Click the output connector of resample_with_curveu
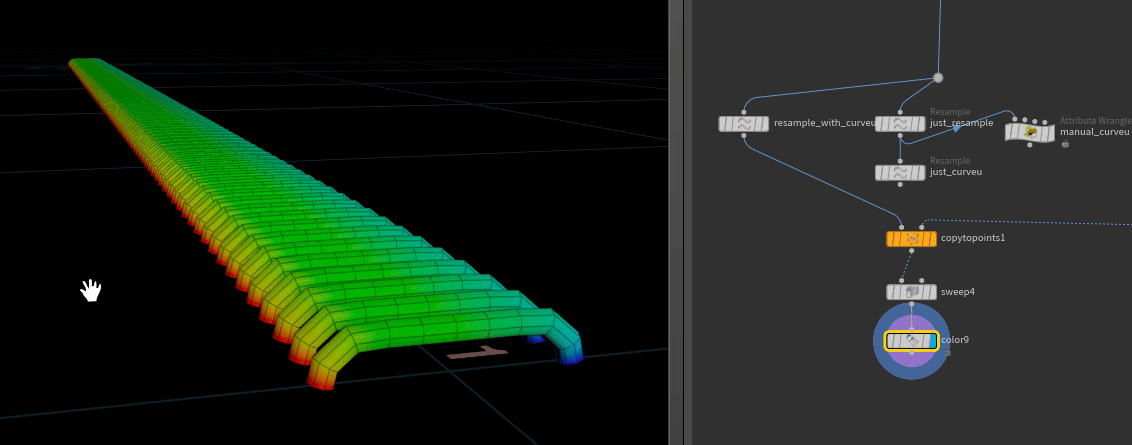1132x445 pixels. point(744,134)
